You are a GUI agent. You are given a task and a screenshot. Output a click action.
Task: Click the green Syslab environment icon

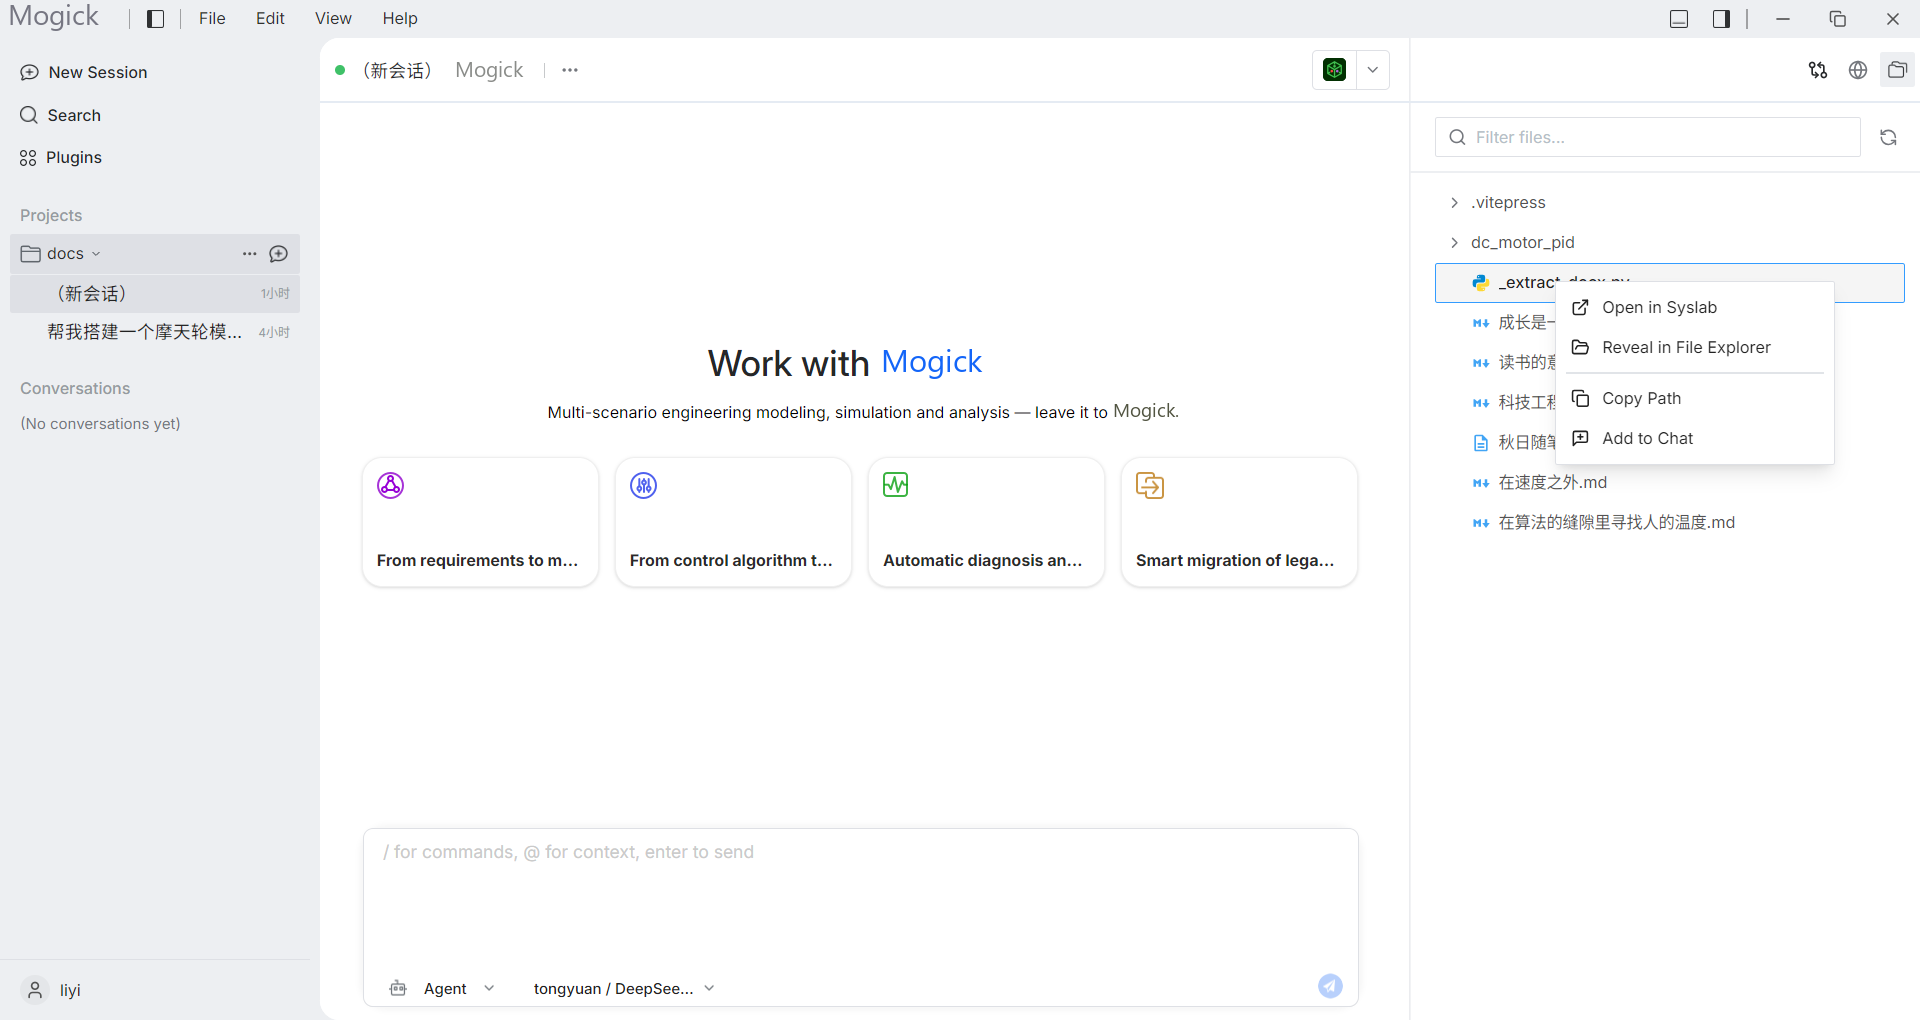pyautogui.click(x=1334, y=70)
